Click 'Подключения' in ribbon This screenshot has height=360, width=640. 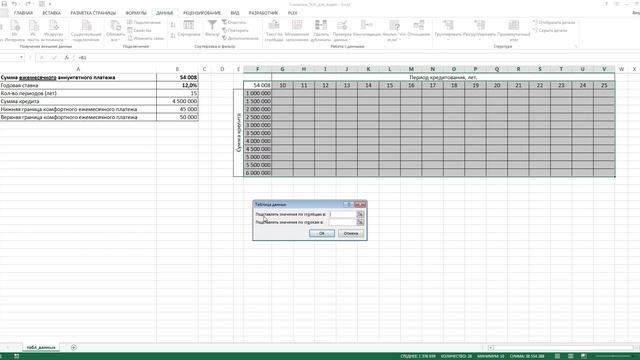(144, 22)
